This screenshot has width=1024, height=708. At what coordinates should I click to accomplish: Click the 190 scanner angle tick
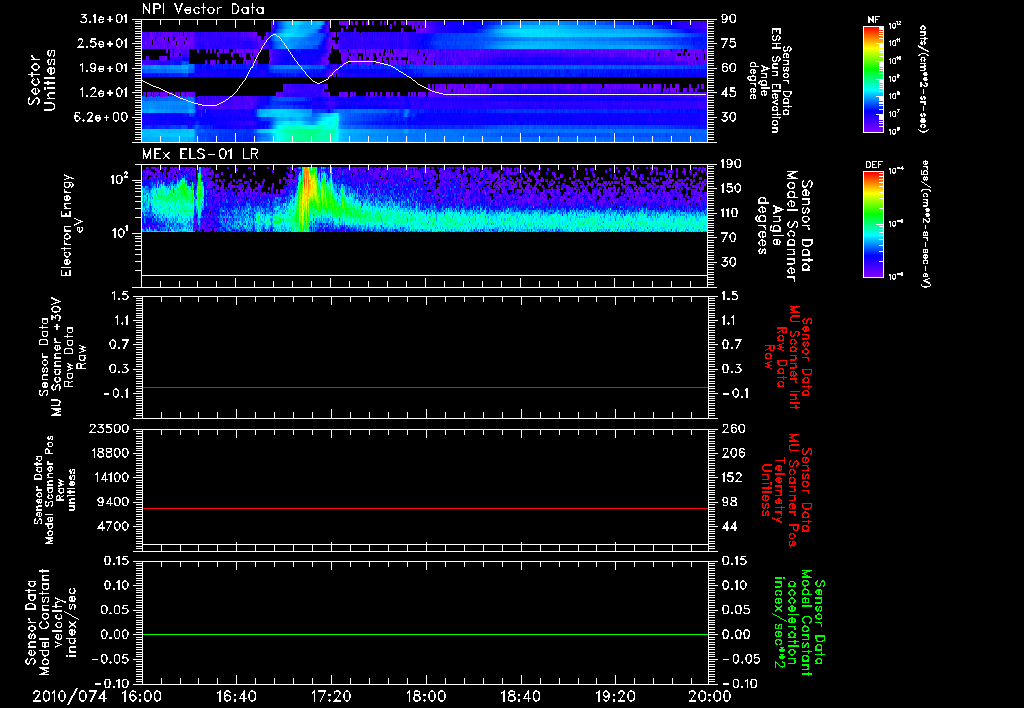point(733,164)
